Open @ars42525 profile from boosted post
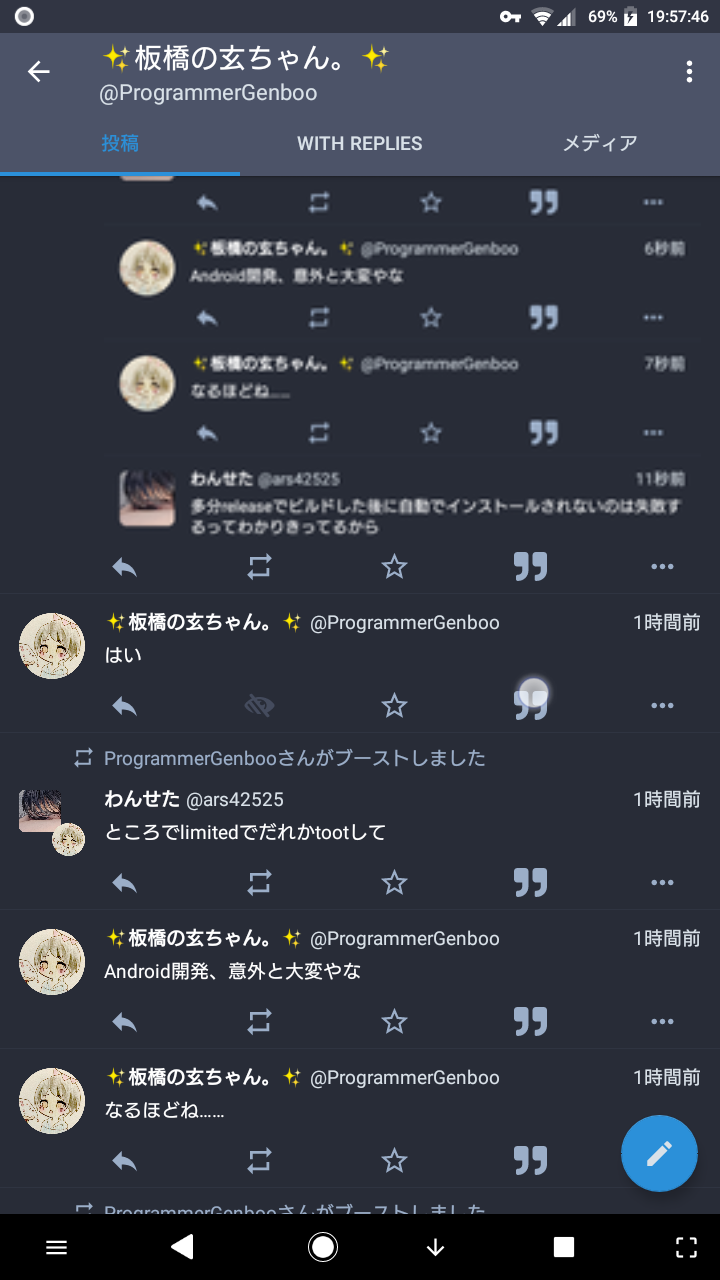Screen dimensions: 720x1280 235,800
